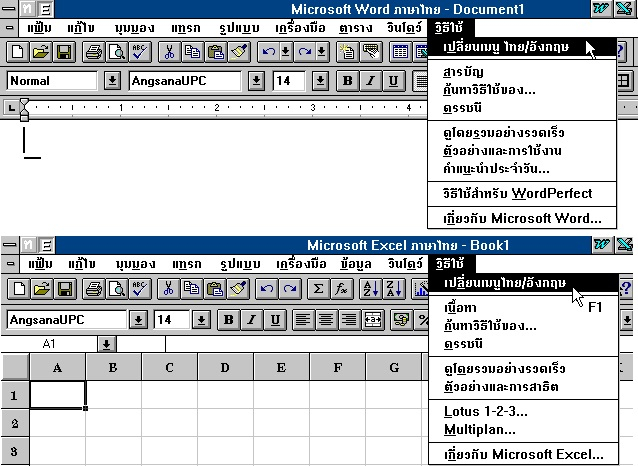The width and height of the screenshot is (638, 466).
Task: Toggle Bold in Excel formatting toolbar
Action: coord(229,320)
